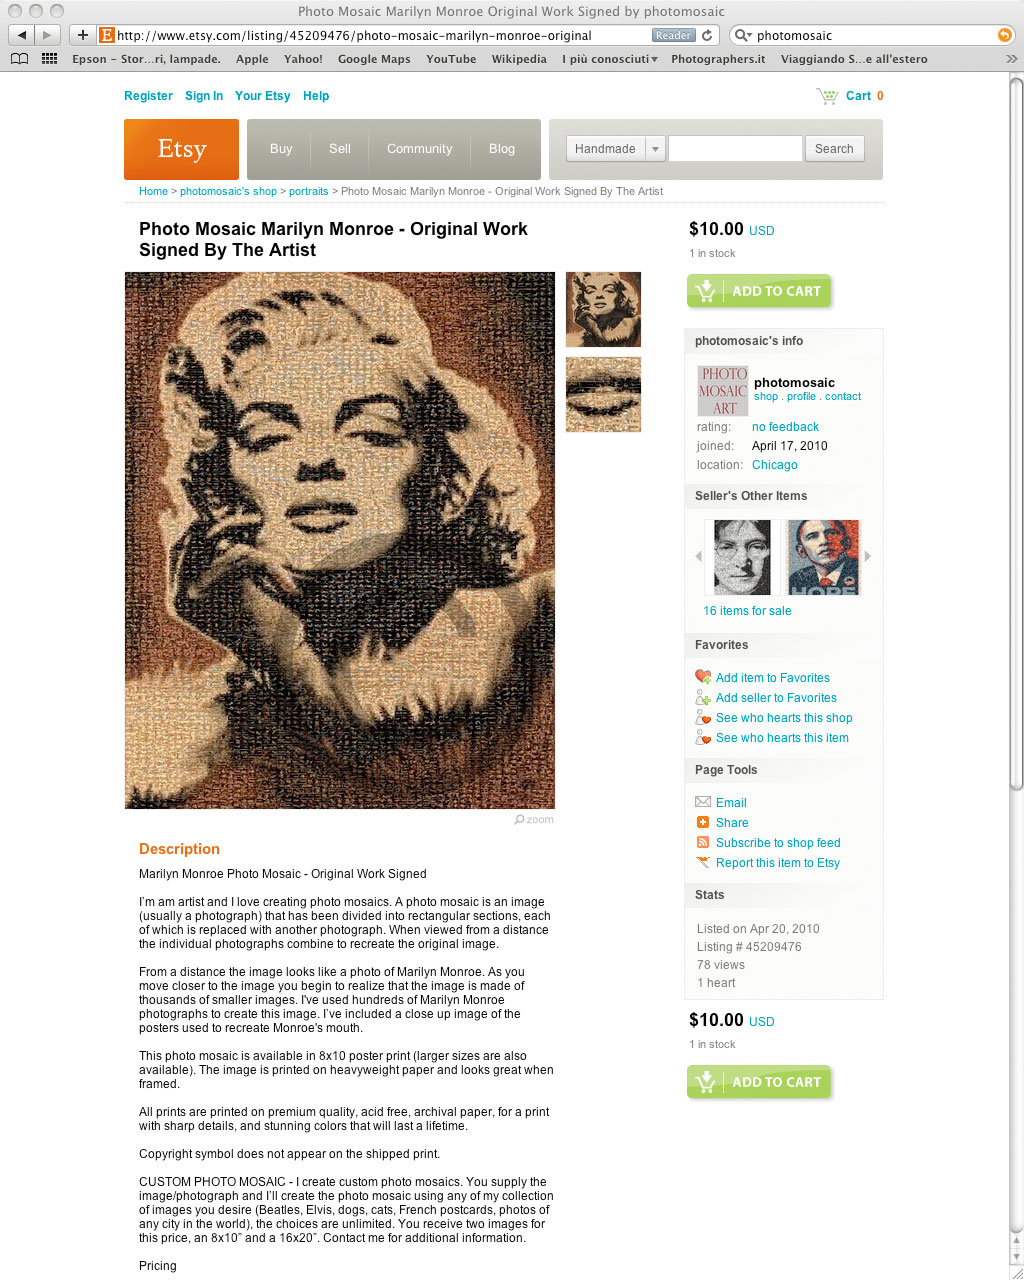The width and height of the screenshot is (1024, 1280).
Task: Open the Top Sites grid icon
Action: pos(49,59)
